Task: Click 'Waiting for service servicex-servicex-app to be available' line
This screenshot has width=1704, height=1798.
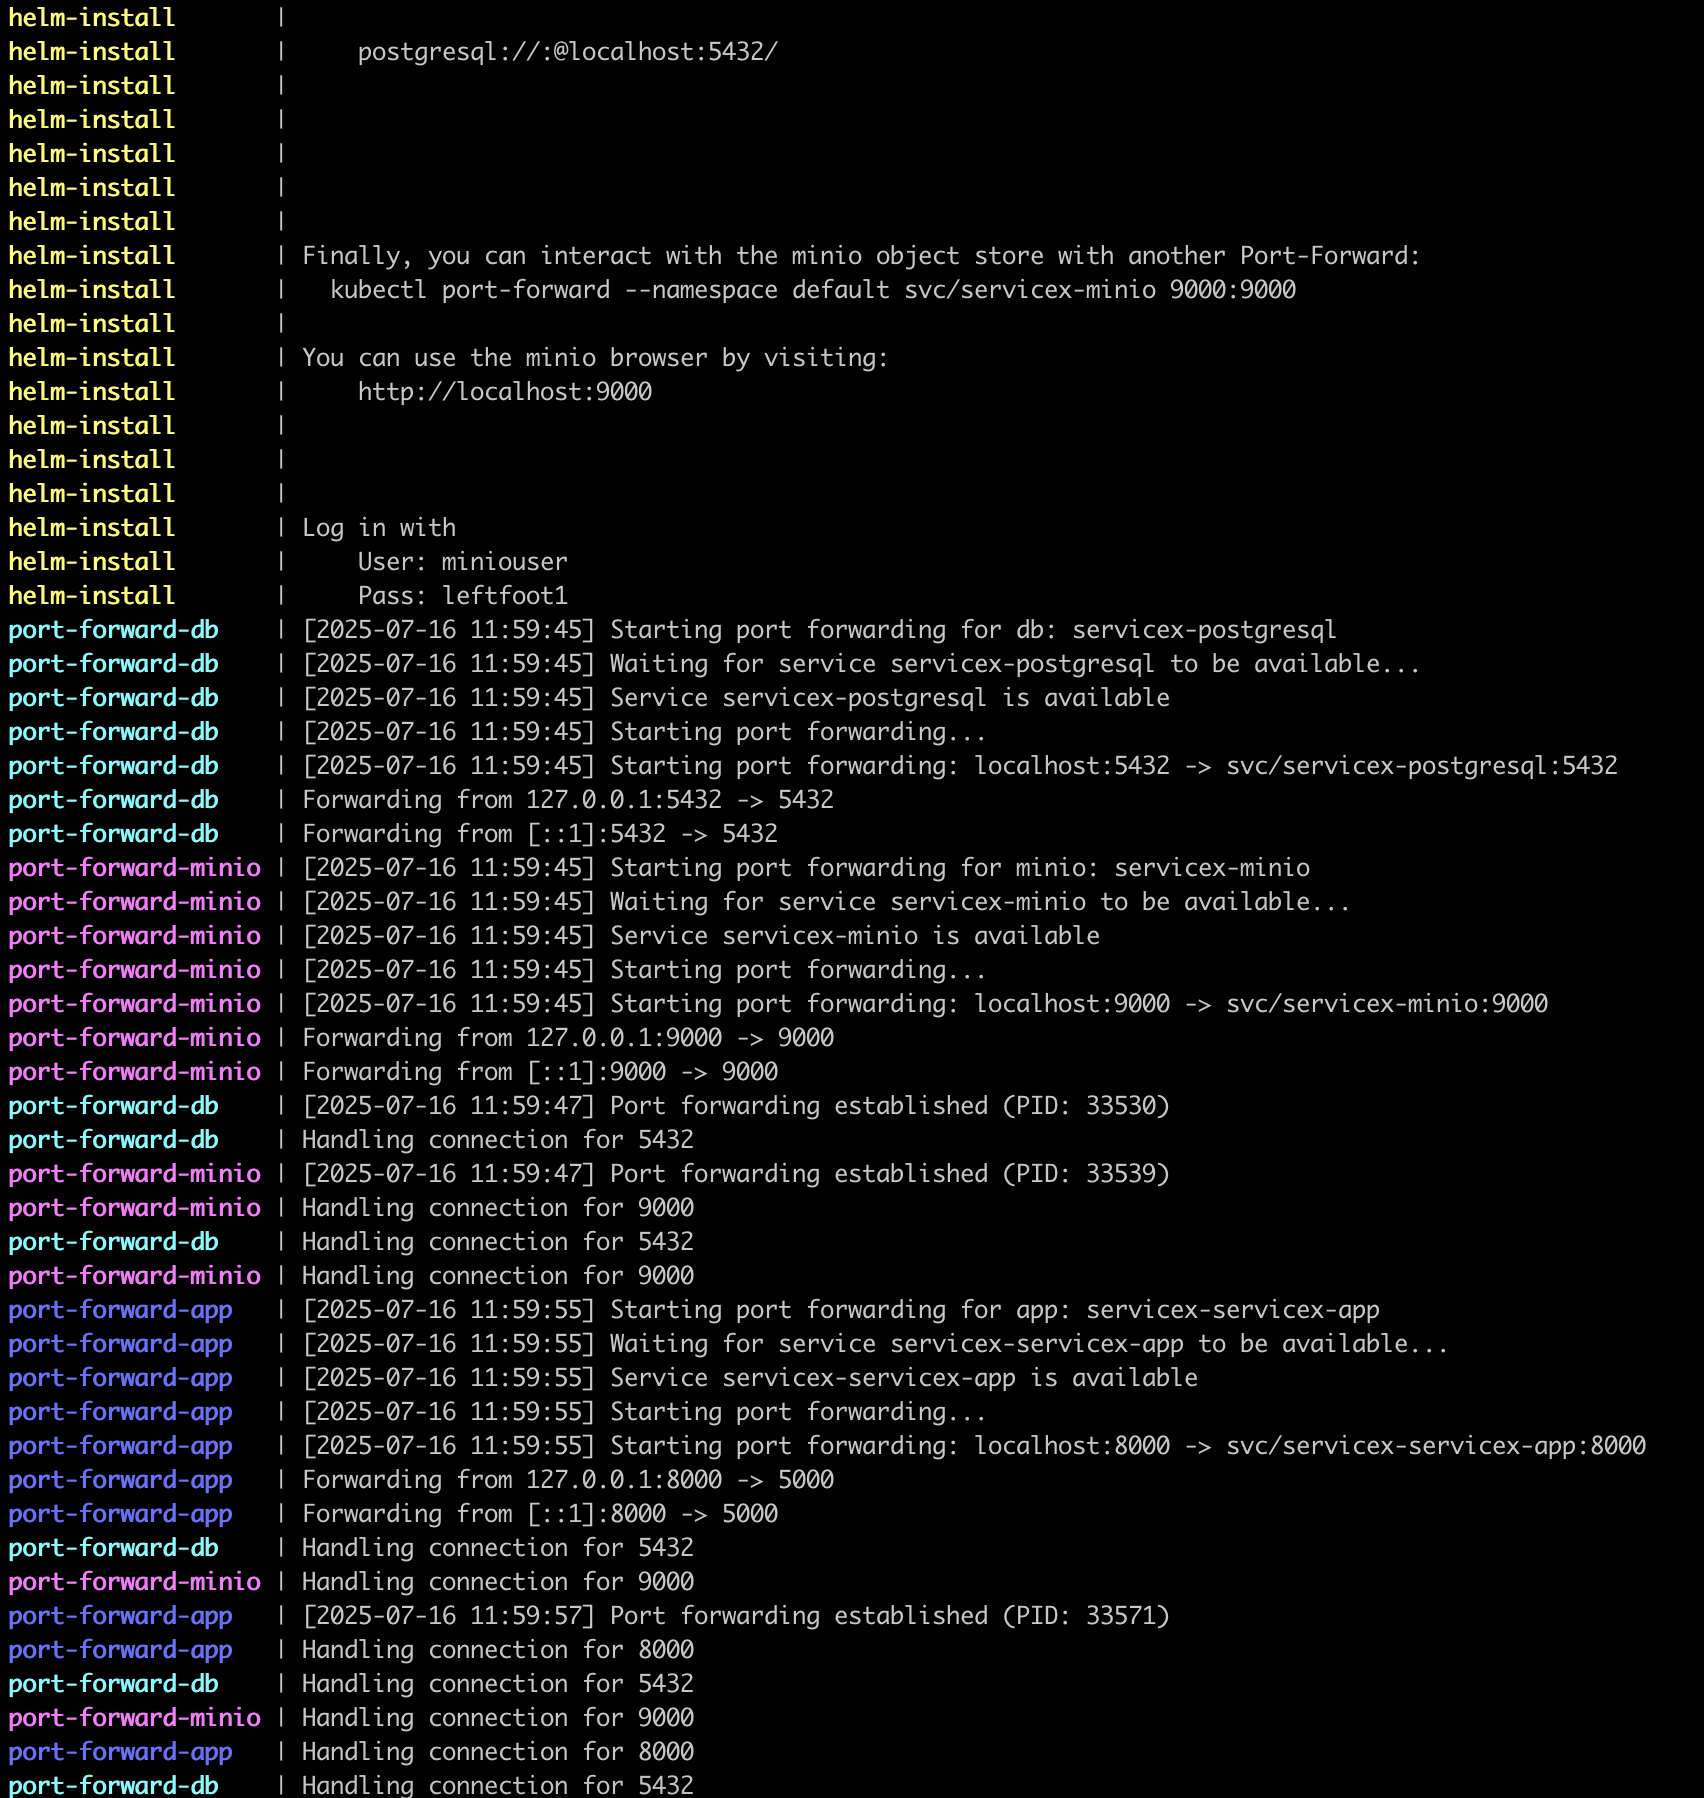Action: coord(875,1344)
